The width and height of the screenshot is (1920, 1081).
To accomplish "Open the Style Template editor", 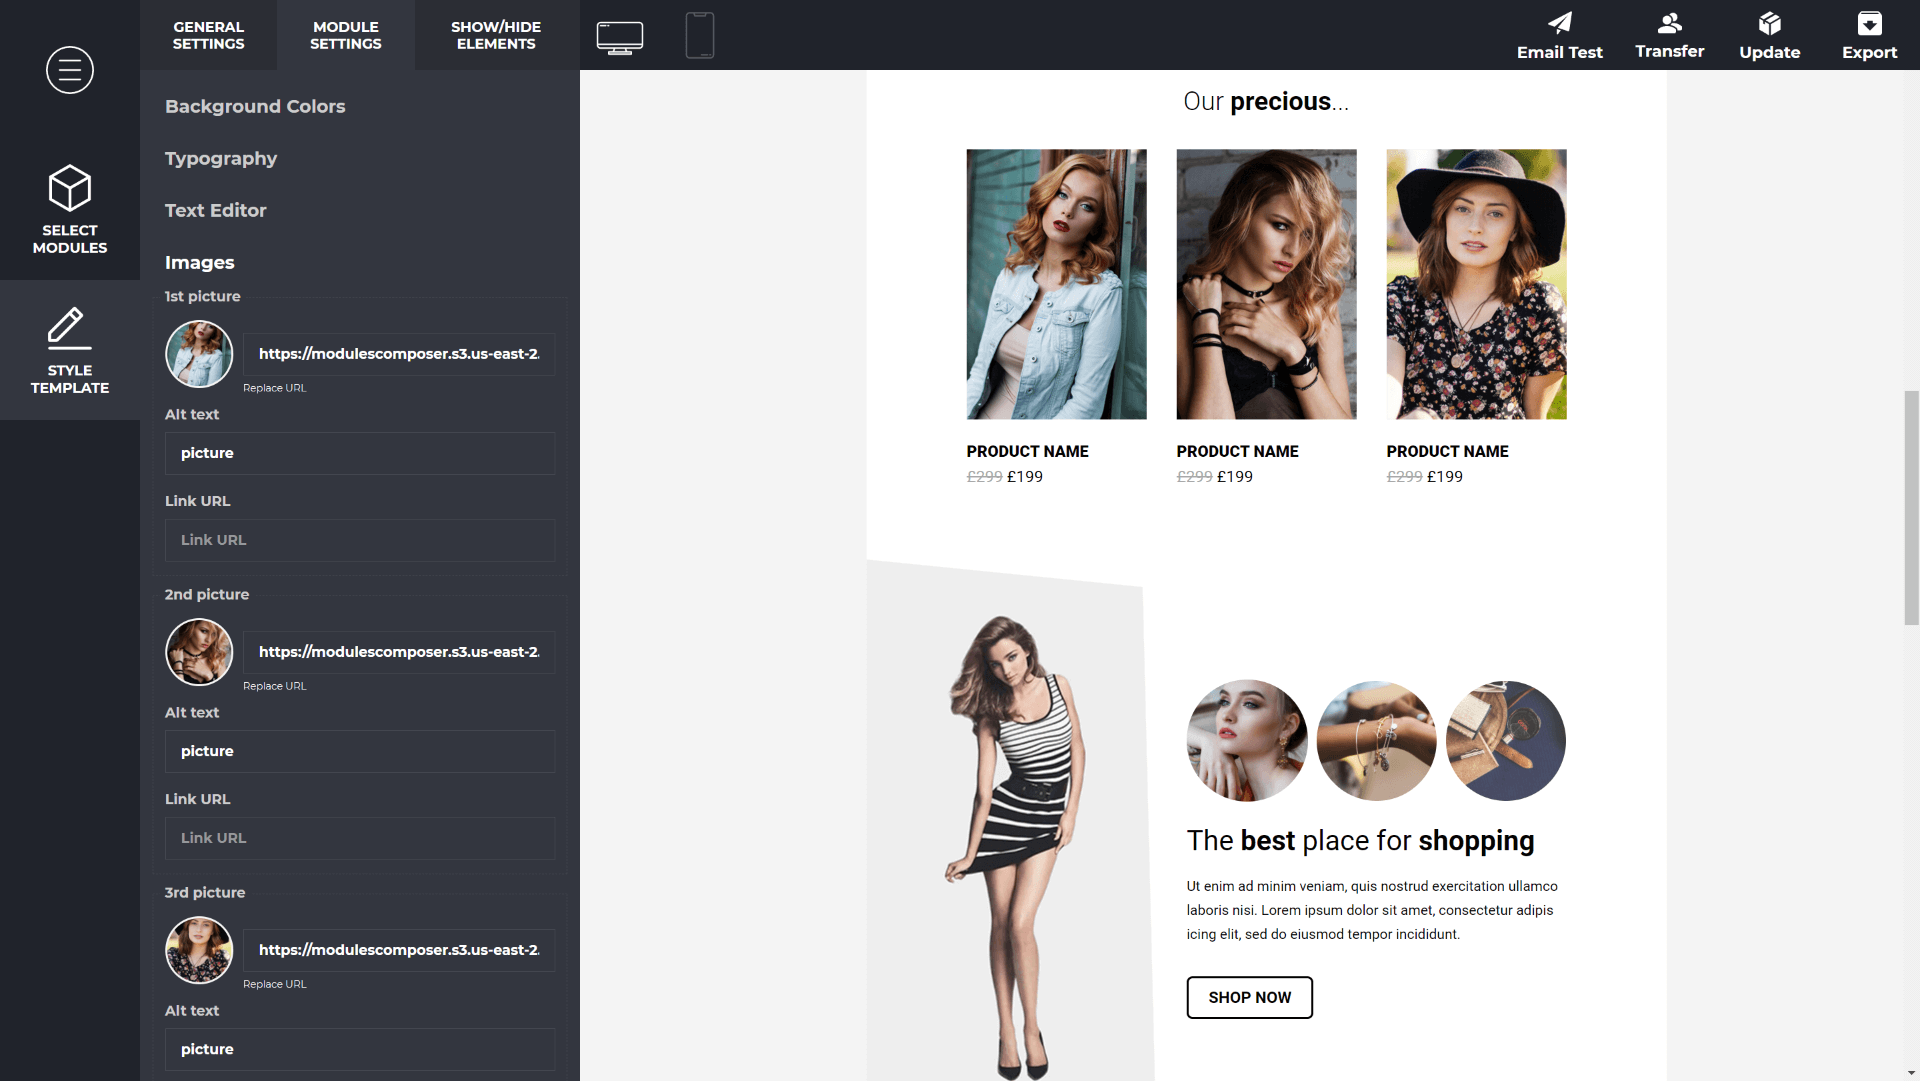I will click(x=69, y=350).
